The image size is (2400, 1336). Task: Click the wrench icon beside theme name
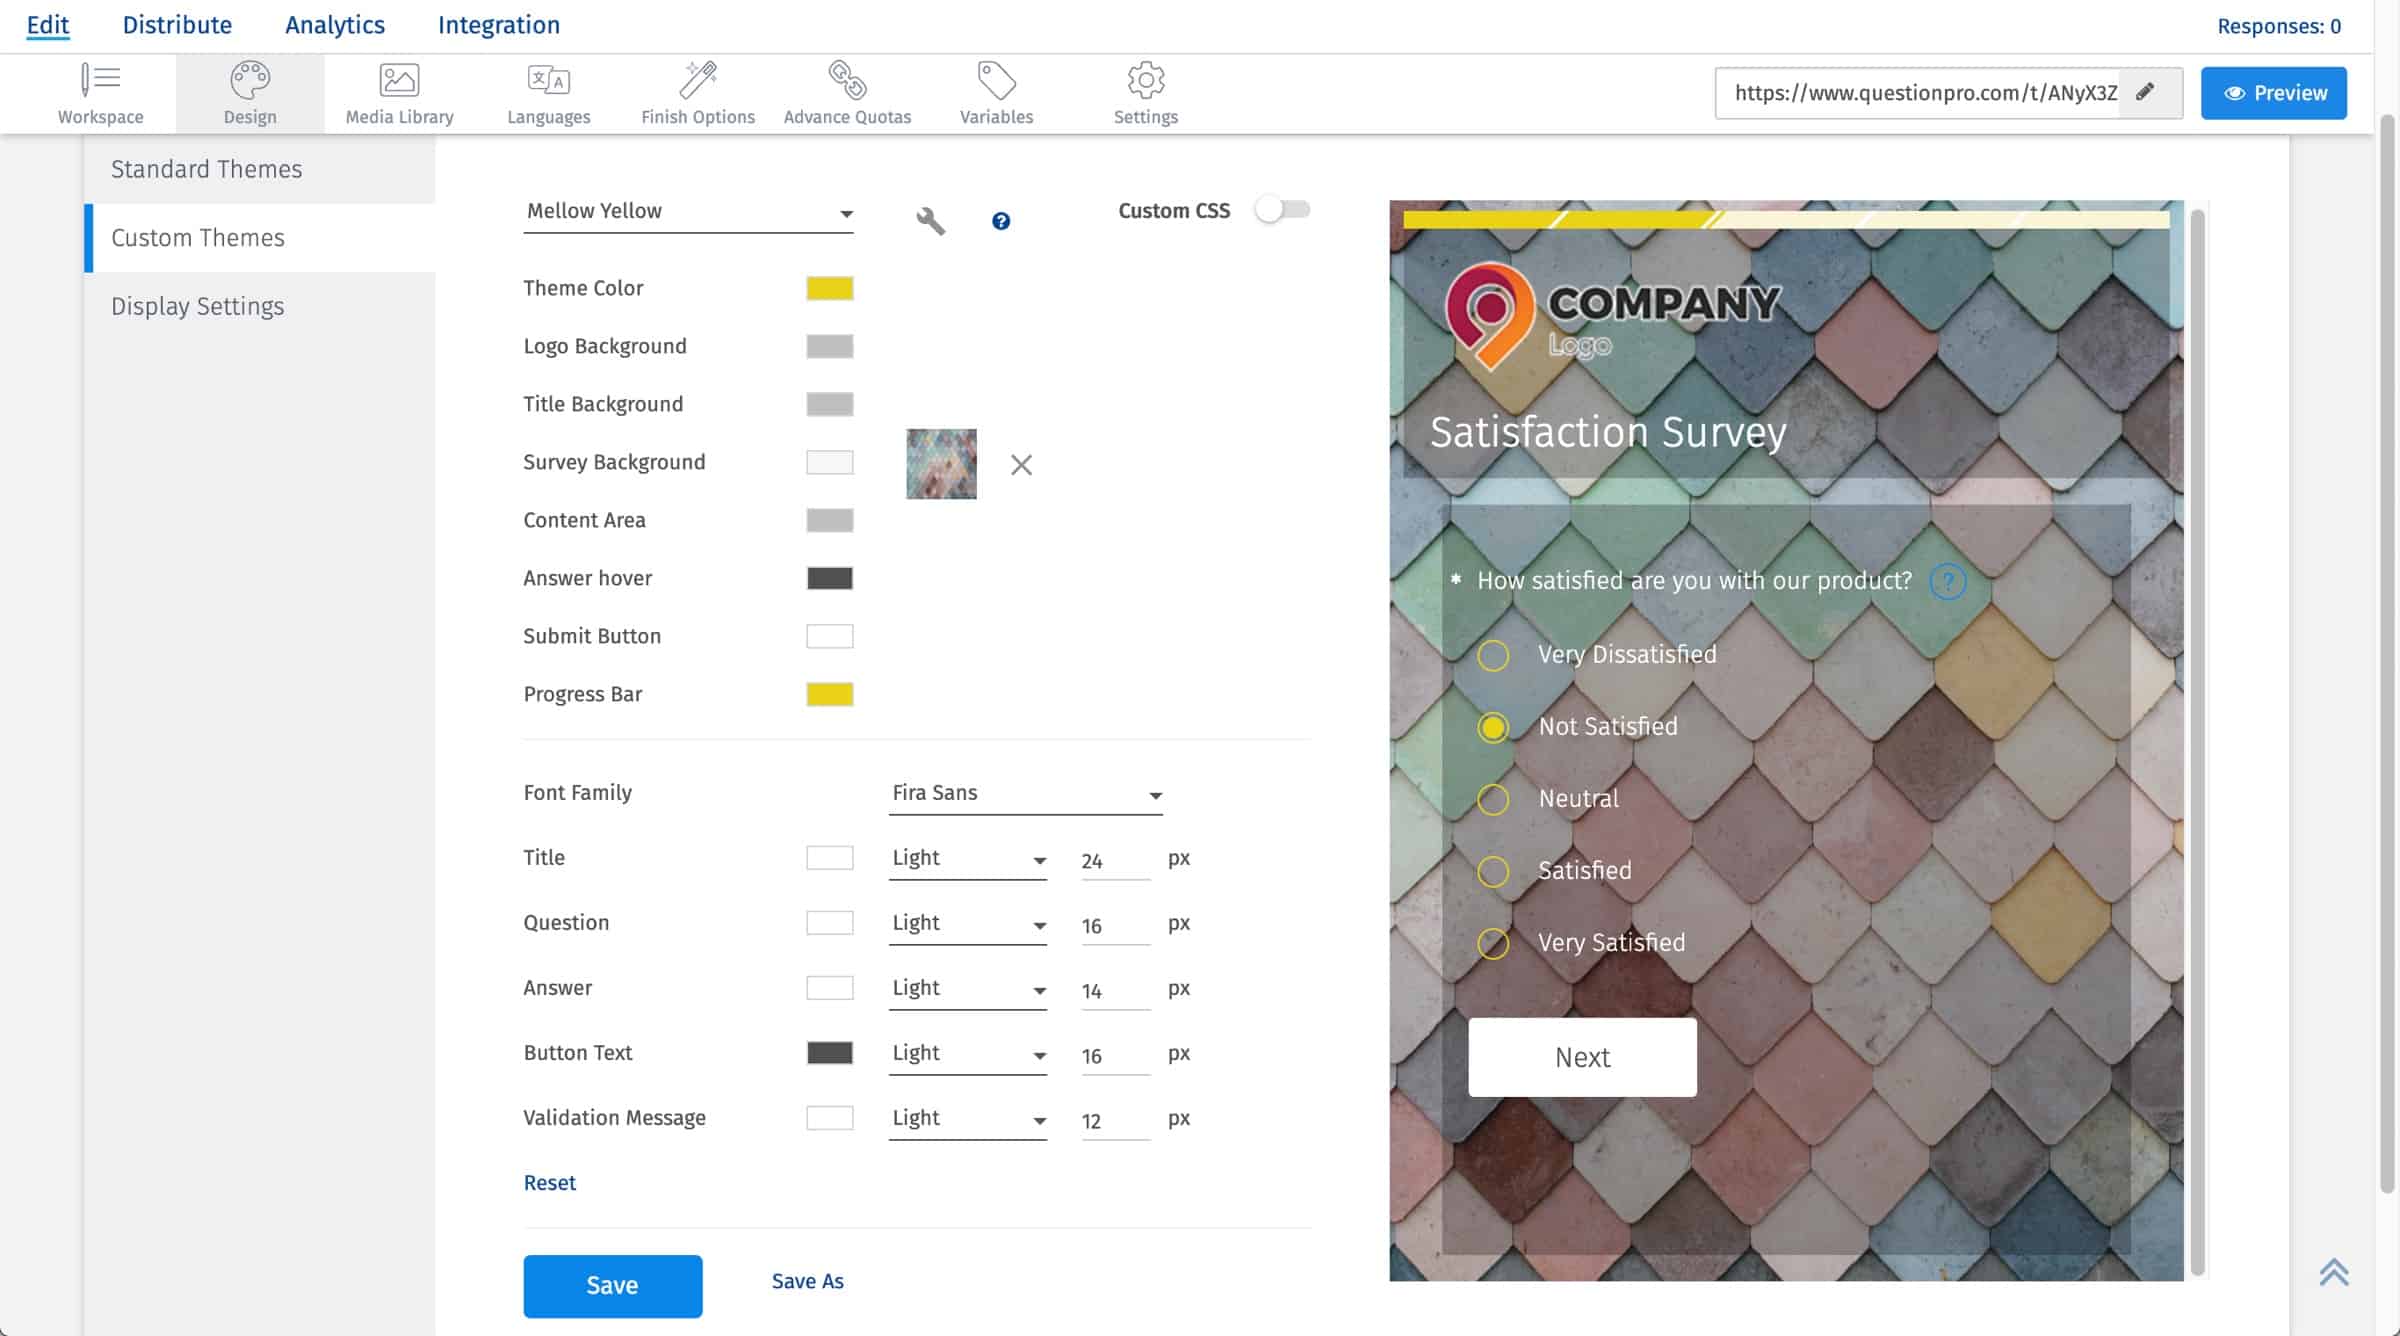[930, 220]
